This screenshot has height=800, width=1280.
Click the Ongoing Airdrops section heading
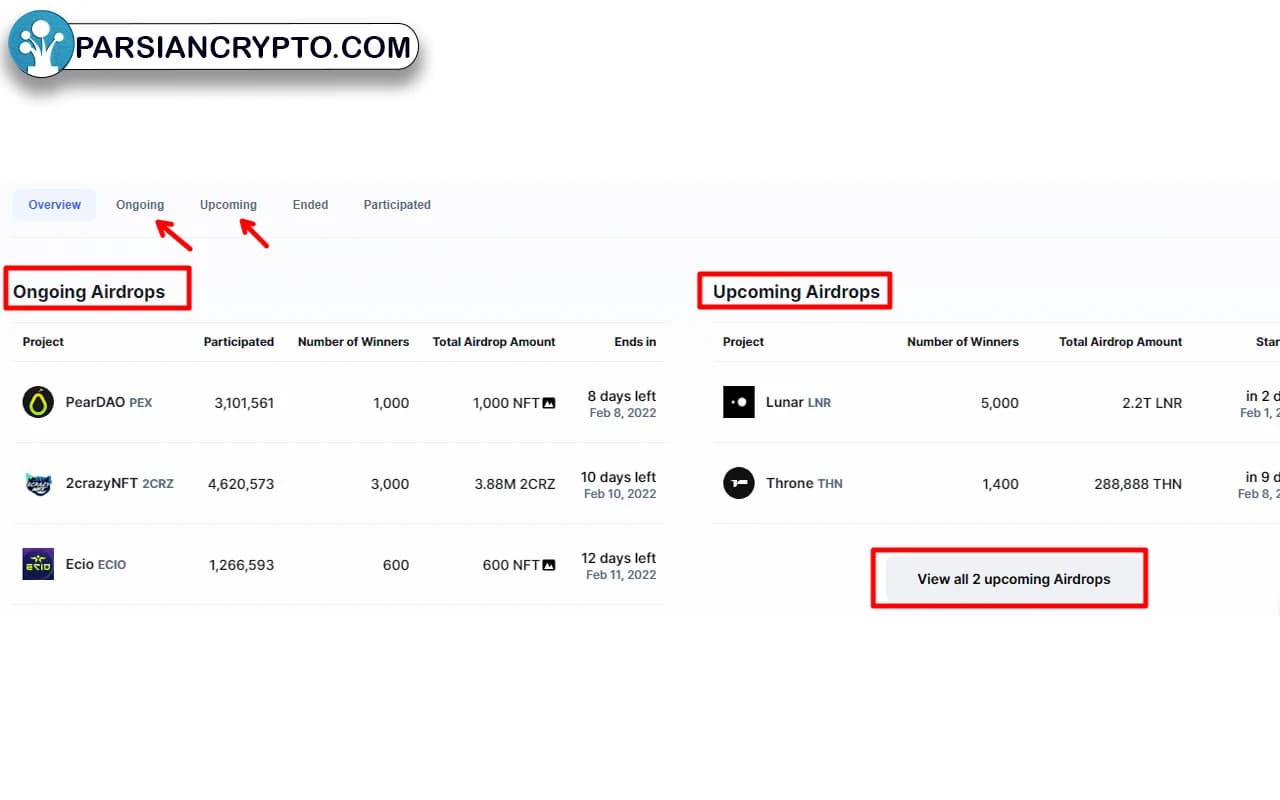coord(89,292)
